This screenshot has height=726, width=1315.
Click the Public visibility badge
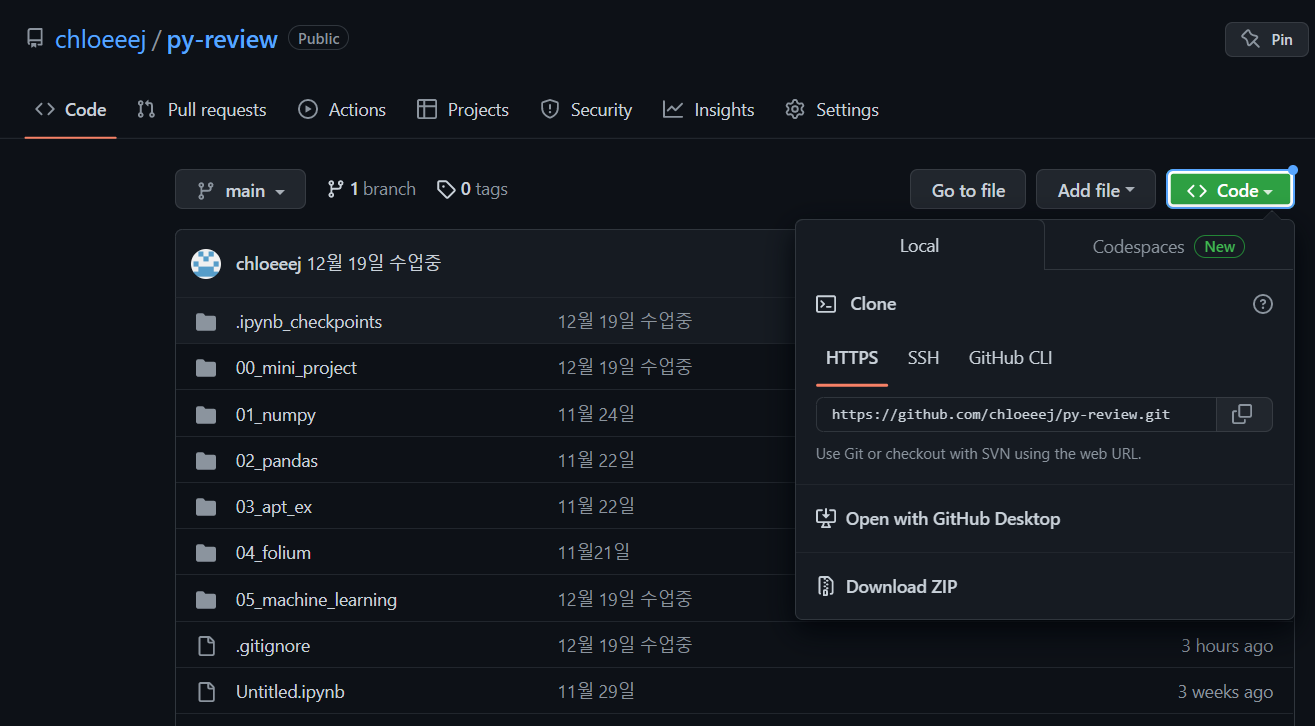pos(318,39)
